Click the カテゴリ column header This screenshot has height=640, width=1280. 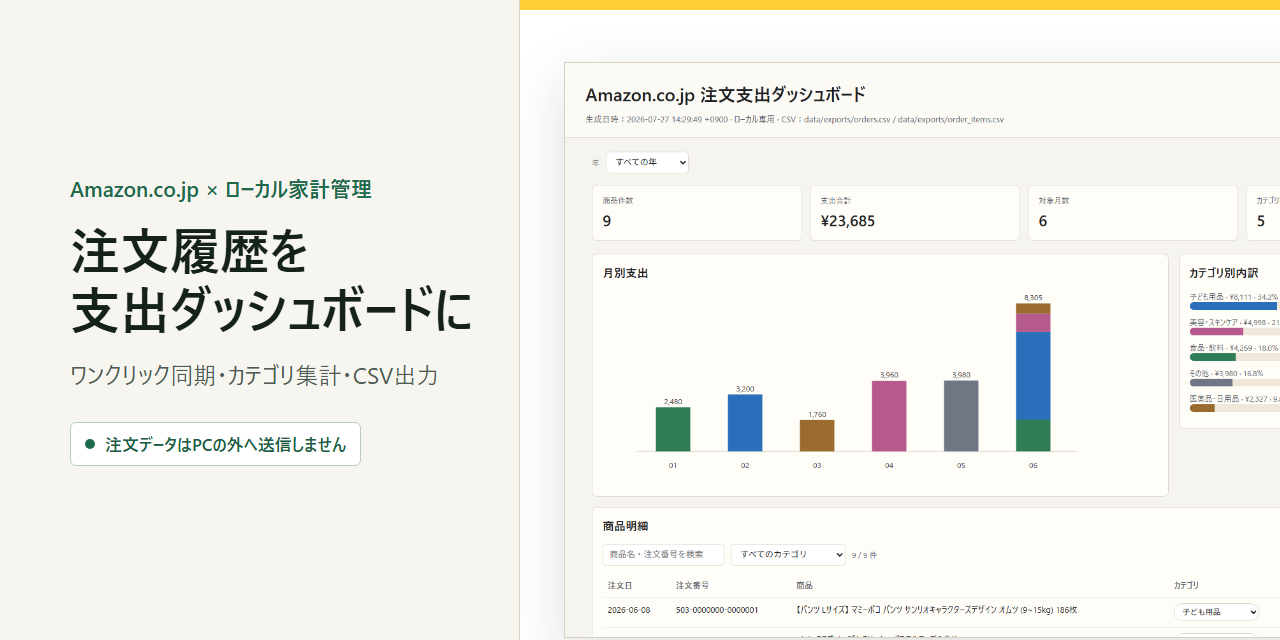click(x=1186, y=585)
